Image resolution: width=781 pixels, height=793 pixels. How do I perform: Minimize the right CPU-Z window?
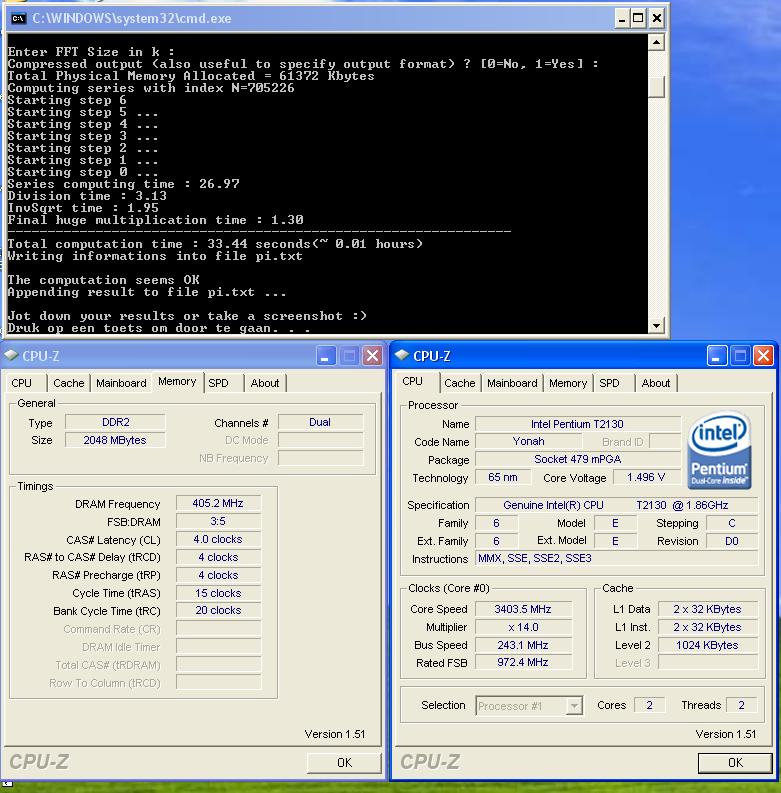point(717,356)
